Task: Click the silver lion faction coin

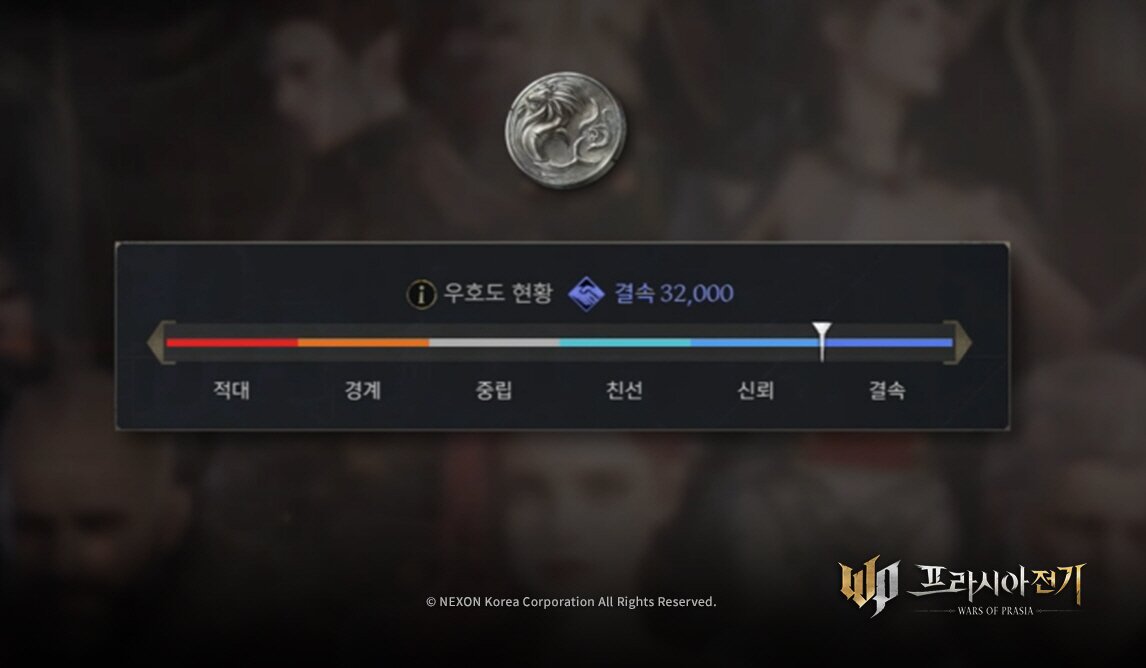Action: tap(565, 129)
